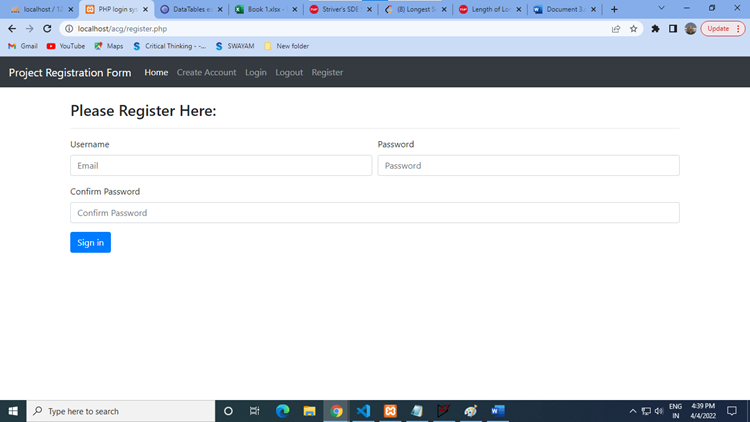750x422 pixels.
Task: Open Task View on taskbar
Action: point(254,411)
